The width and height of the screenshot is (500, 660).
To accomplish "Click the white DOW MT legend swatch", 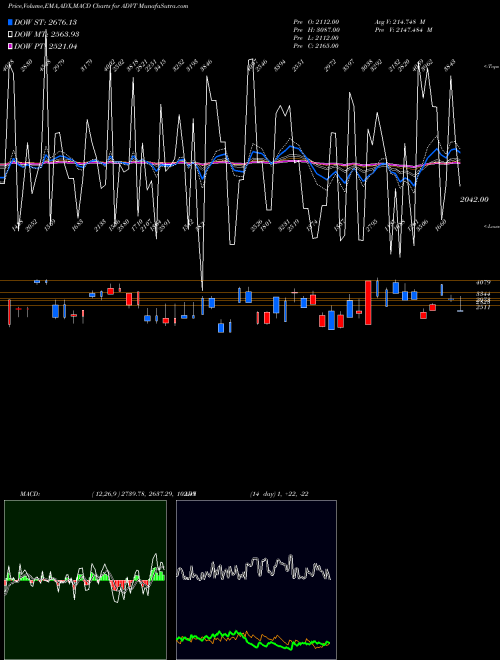I will 10,35.
